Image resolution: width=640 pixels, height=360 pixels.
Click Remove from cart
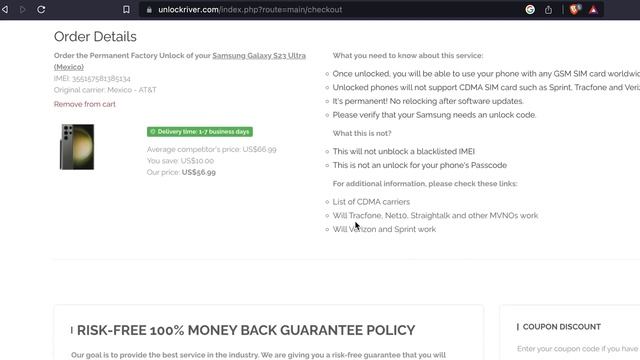(x=84, y=104)
